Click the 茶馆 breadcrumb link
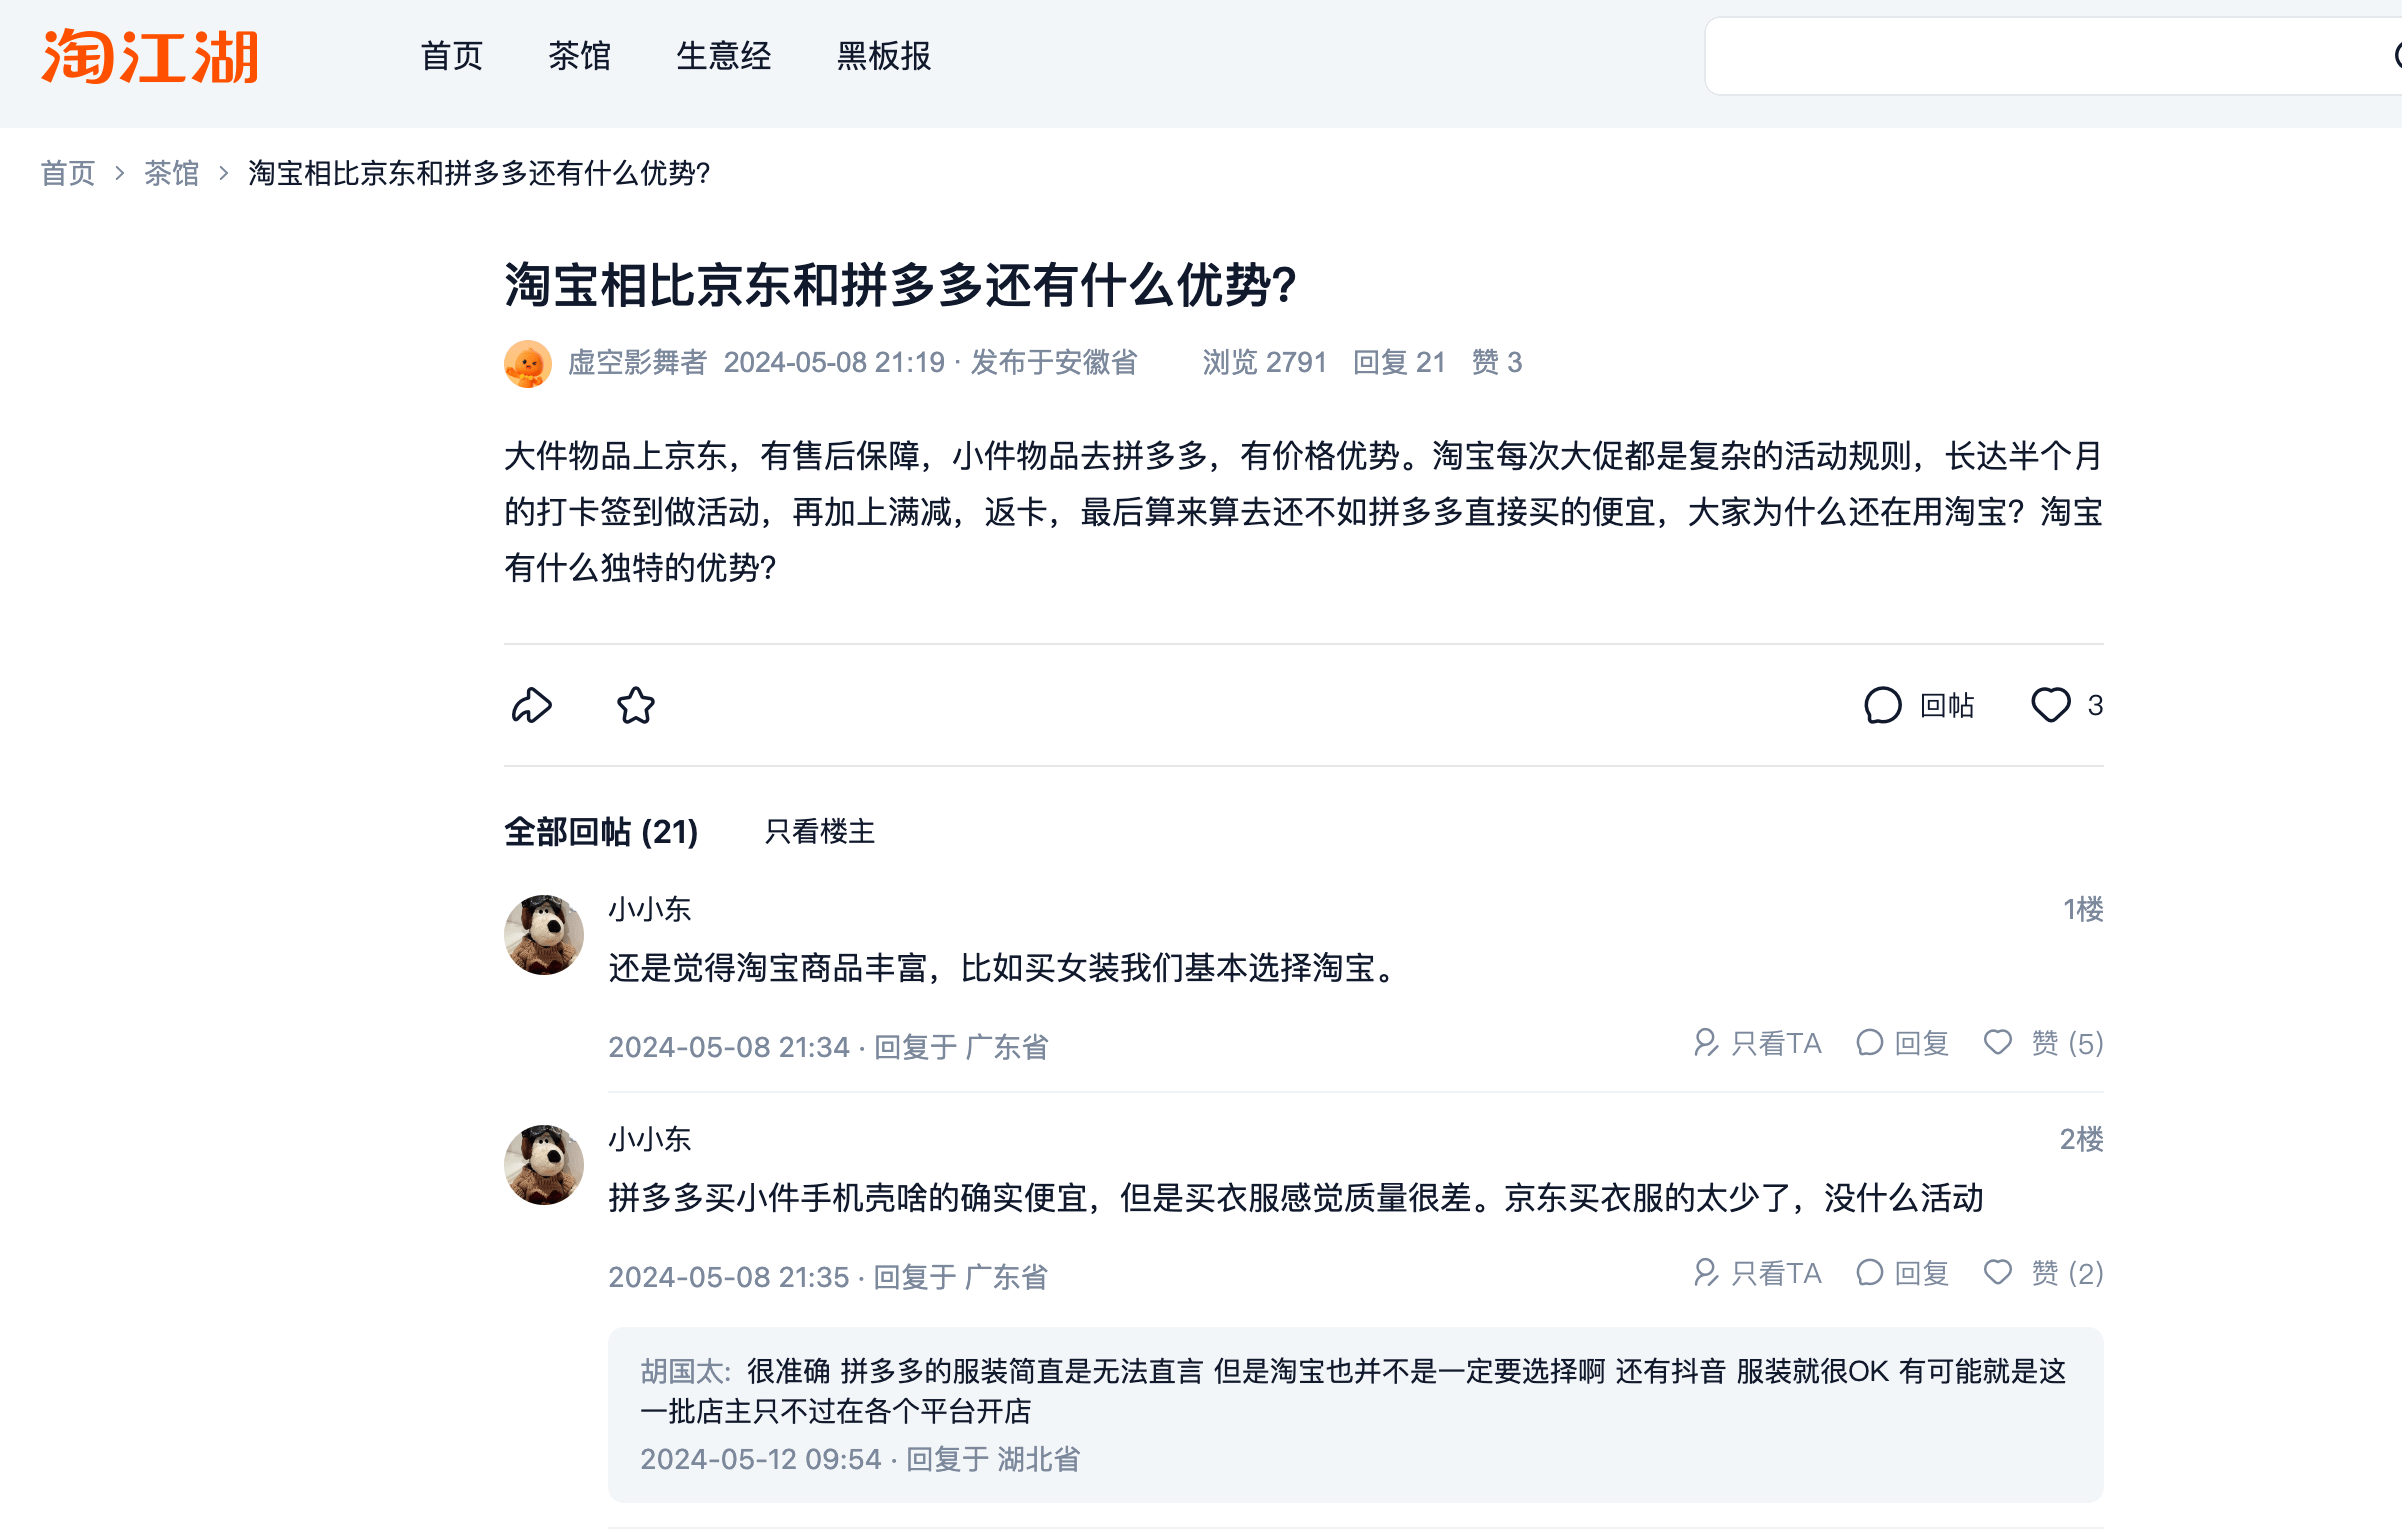The width and height of the screenshot is (2402, 1532). 172,173
